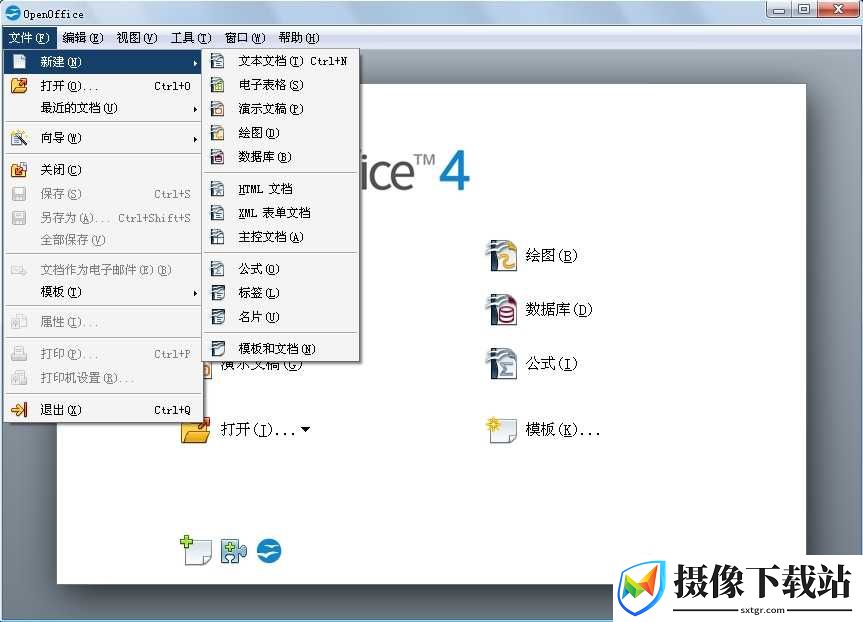
Task: Click the Draw icon on Start Center
Action: [x=501, y=255]
